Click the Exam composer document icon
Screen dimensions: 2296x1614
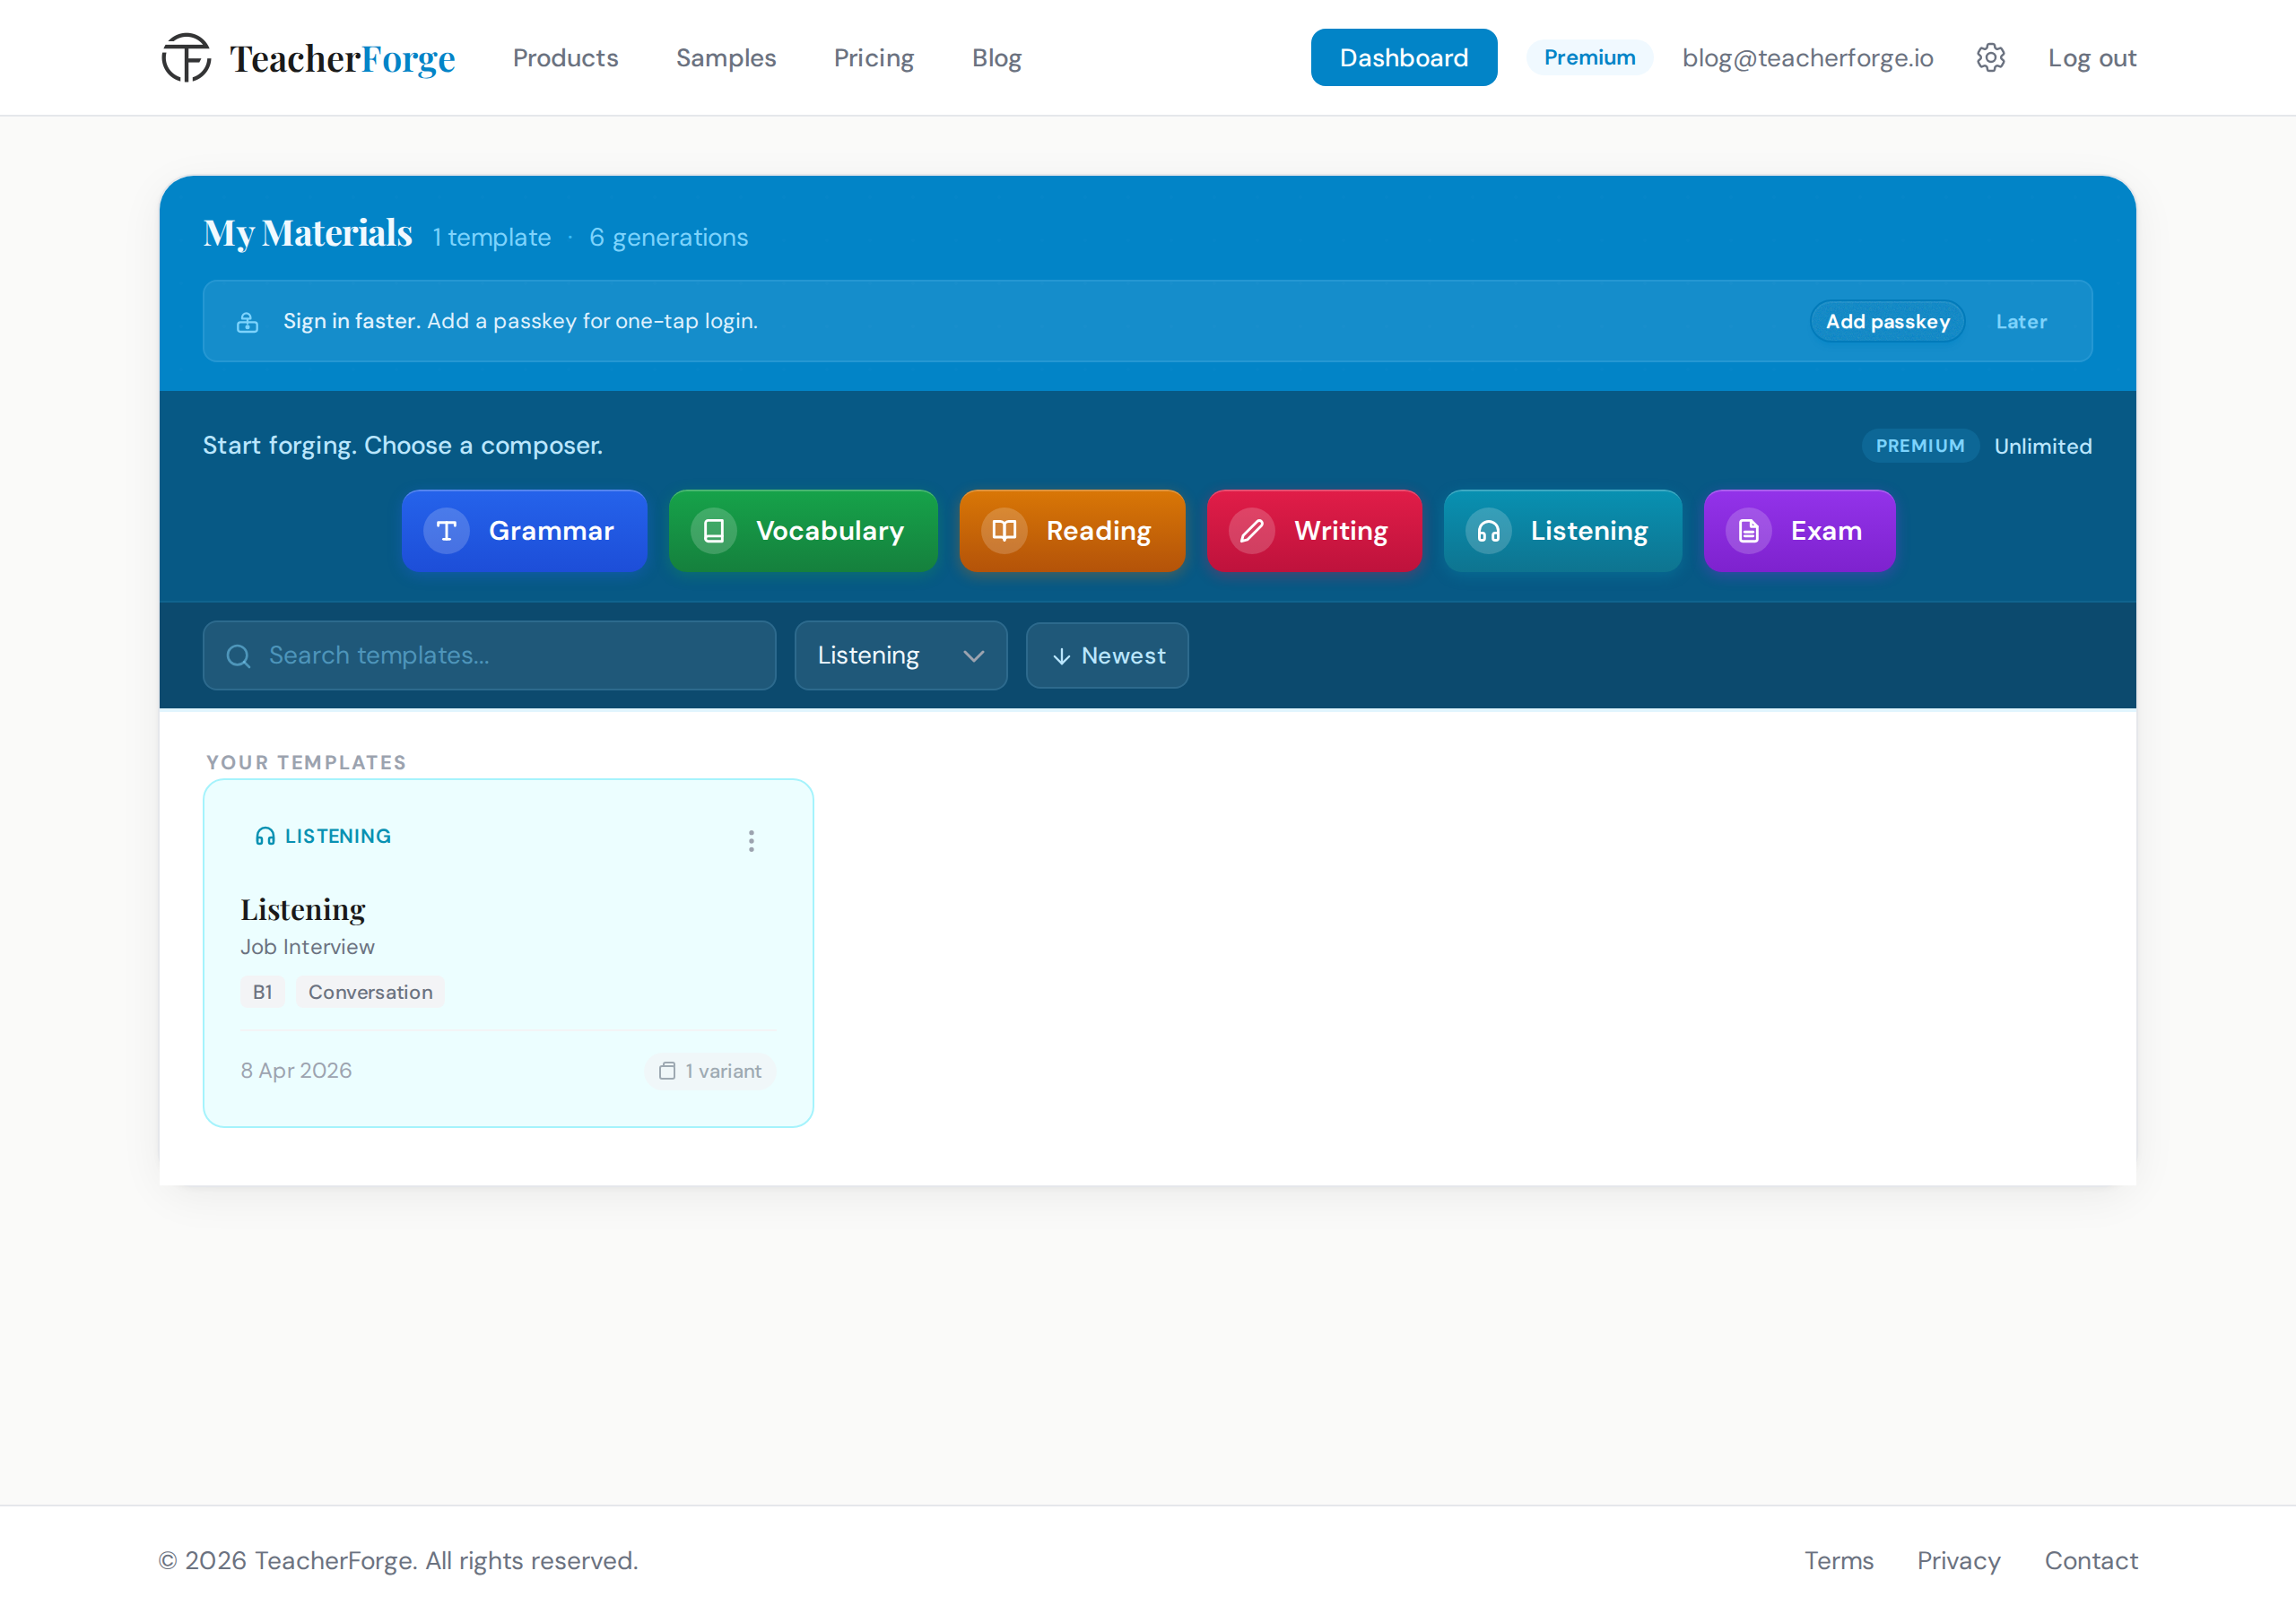click(x=1748, y=531)
